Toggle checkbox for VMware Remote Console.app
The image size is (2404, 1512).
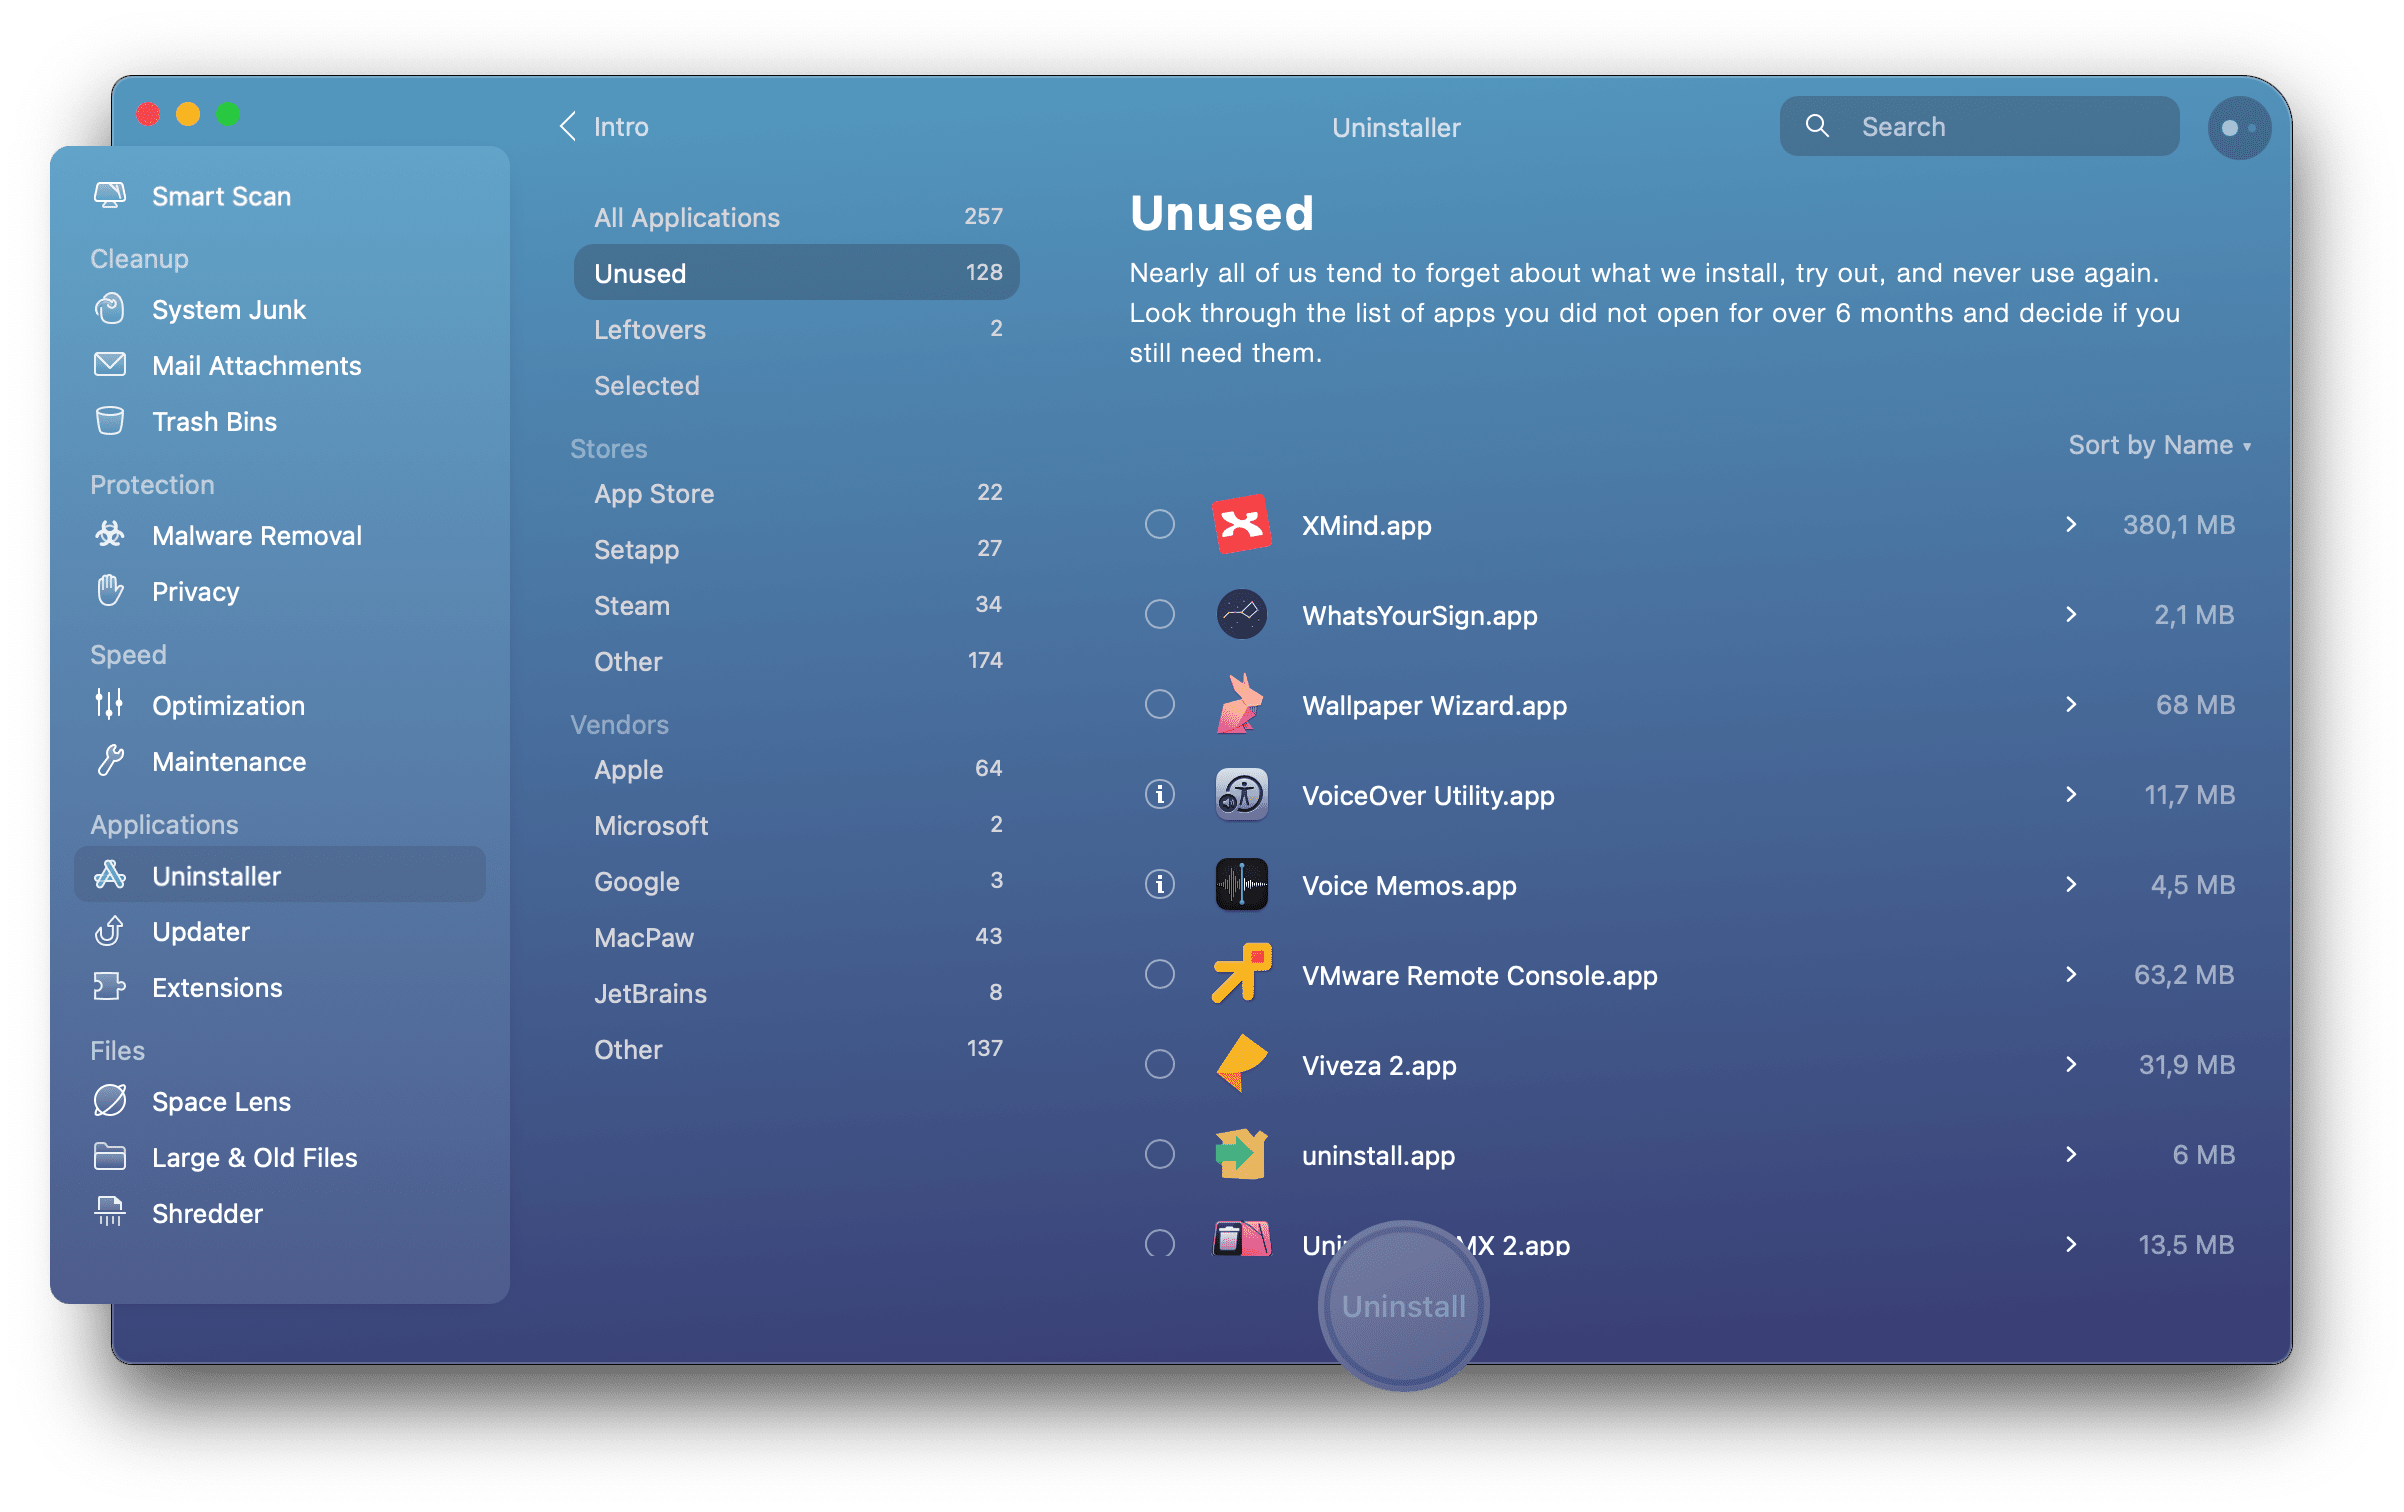(x=1160, y=975)
